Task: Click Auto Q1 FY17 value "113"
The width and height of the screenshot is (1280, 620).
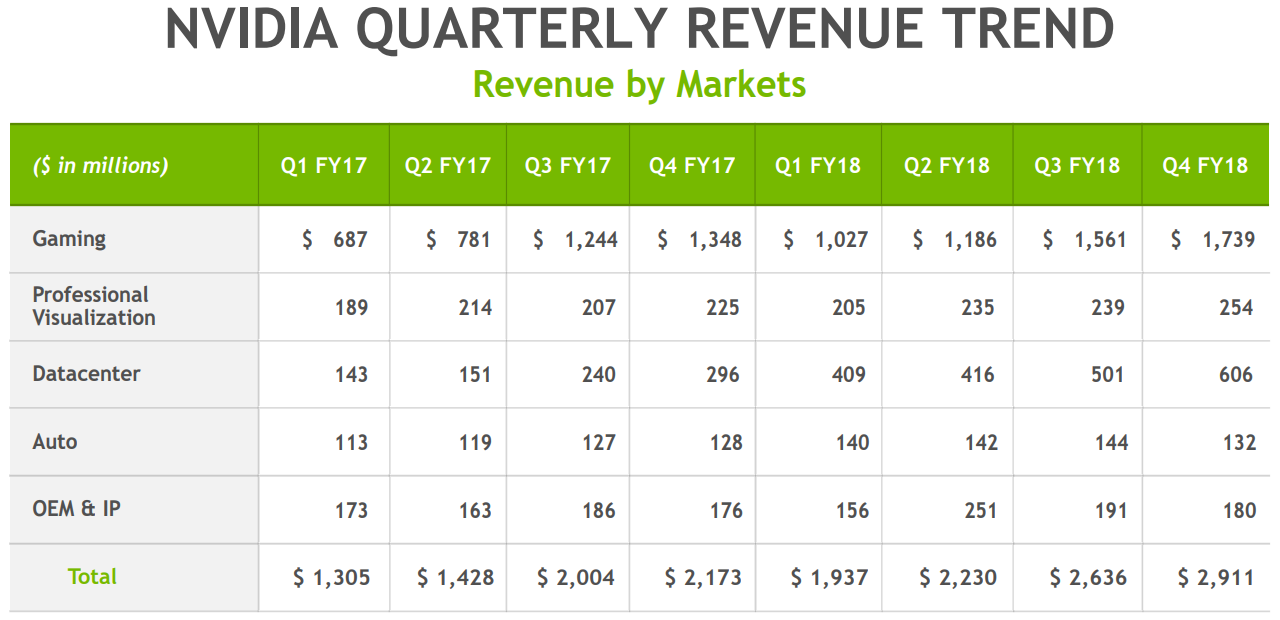Action: (x=351, y=443)
